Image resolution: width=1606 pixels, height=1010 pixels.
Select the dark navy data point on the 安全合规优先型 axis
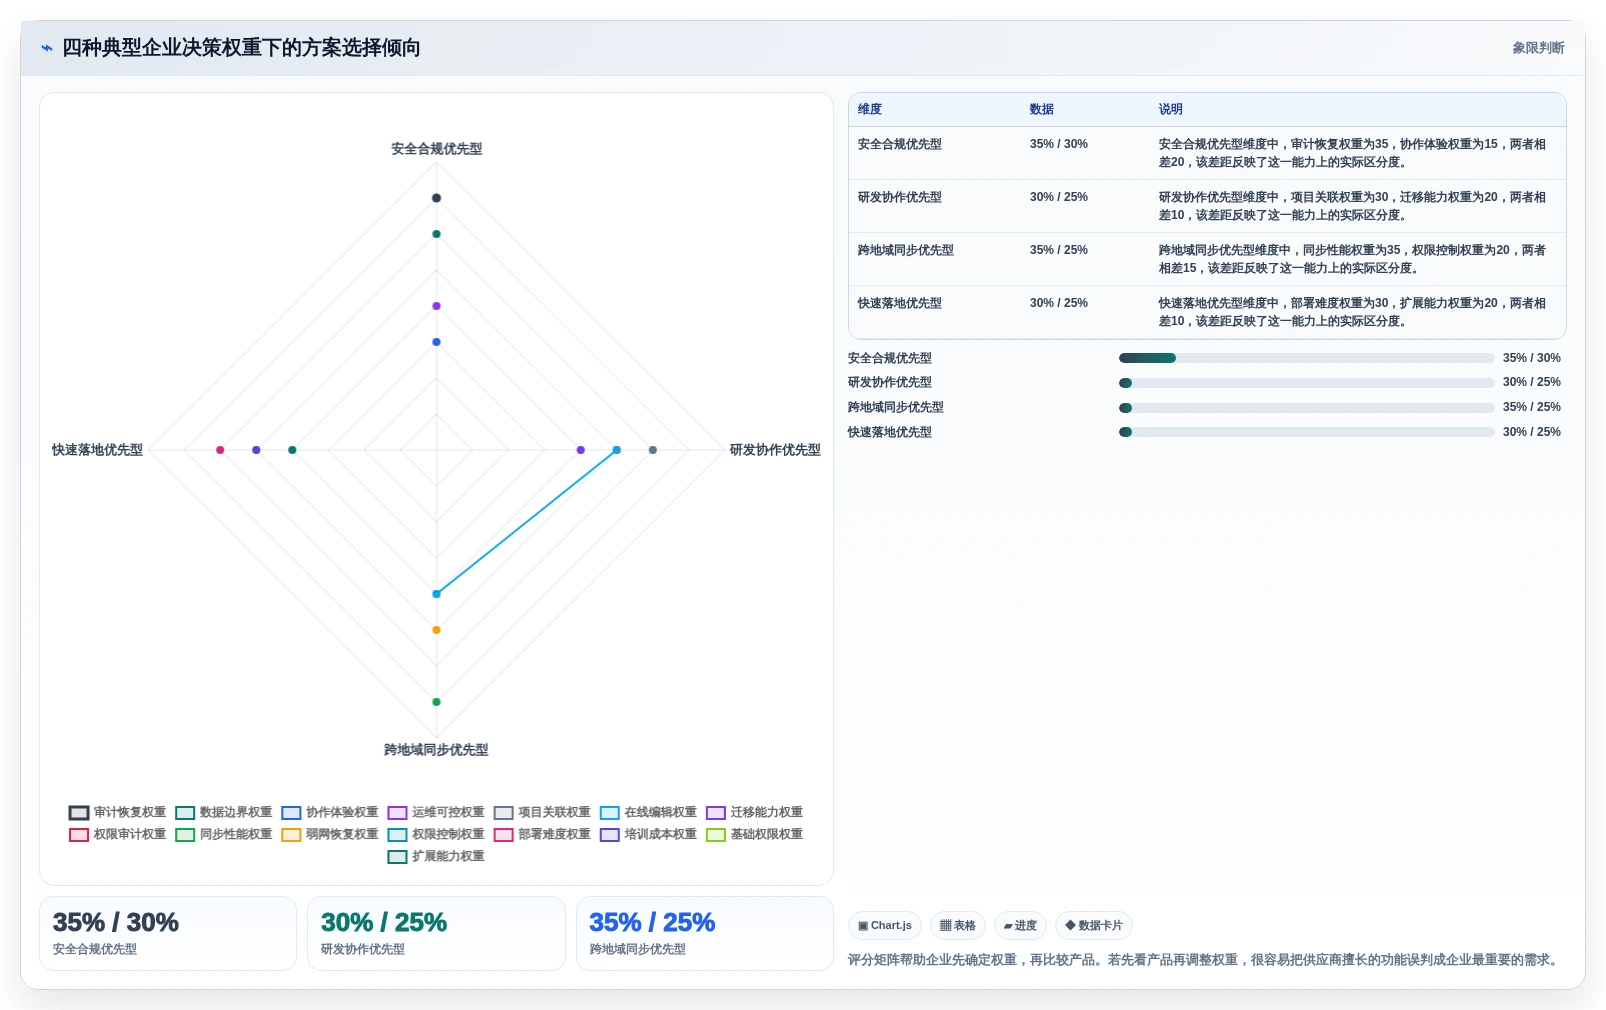(x=436, y=198)
